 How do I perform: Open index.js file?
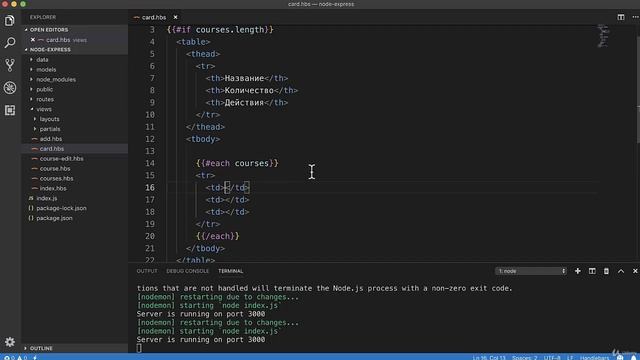[x=47, y=198]
